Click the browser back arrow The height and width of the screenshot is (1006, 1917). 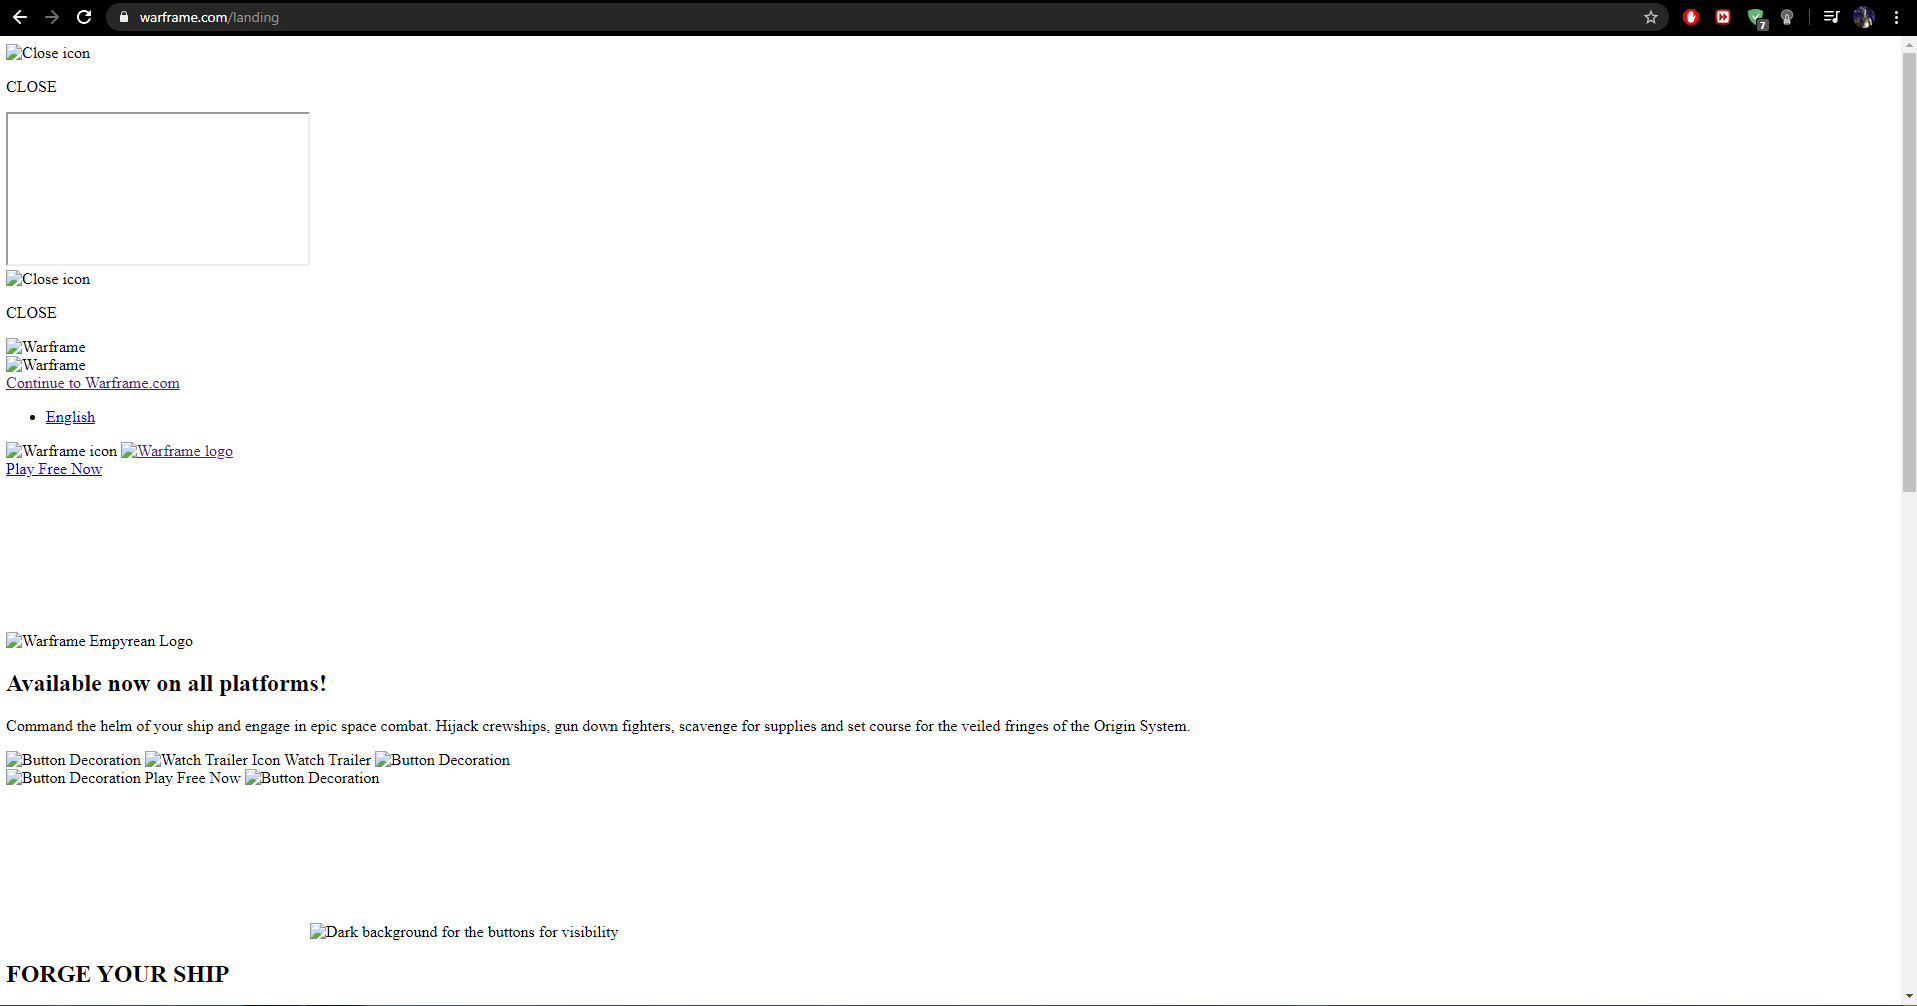20,17
